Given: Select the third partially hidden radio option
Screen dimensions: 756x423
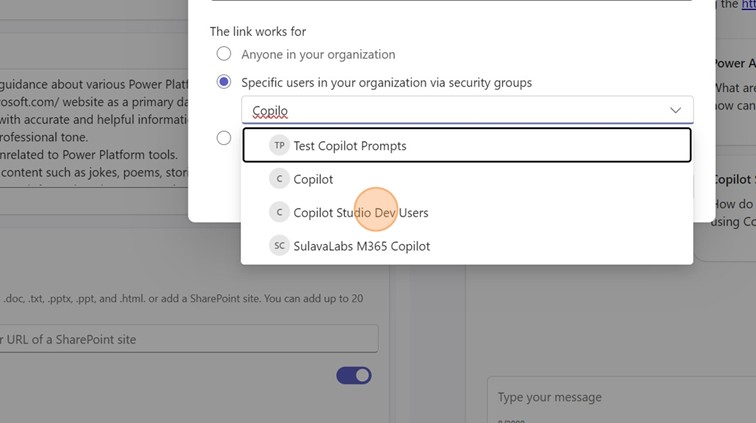Looking at the screenshot, I should click(224, 138).
